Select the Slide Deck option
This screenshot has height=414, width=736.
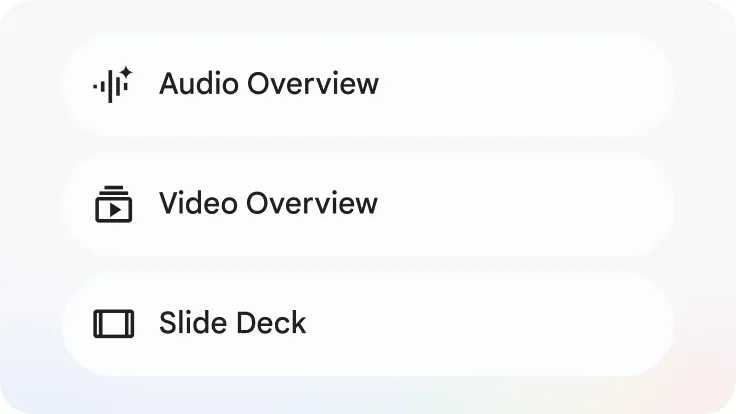pos(368,324)
